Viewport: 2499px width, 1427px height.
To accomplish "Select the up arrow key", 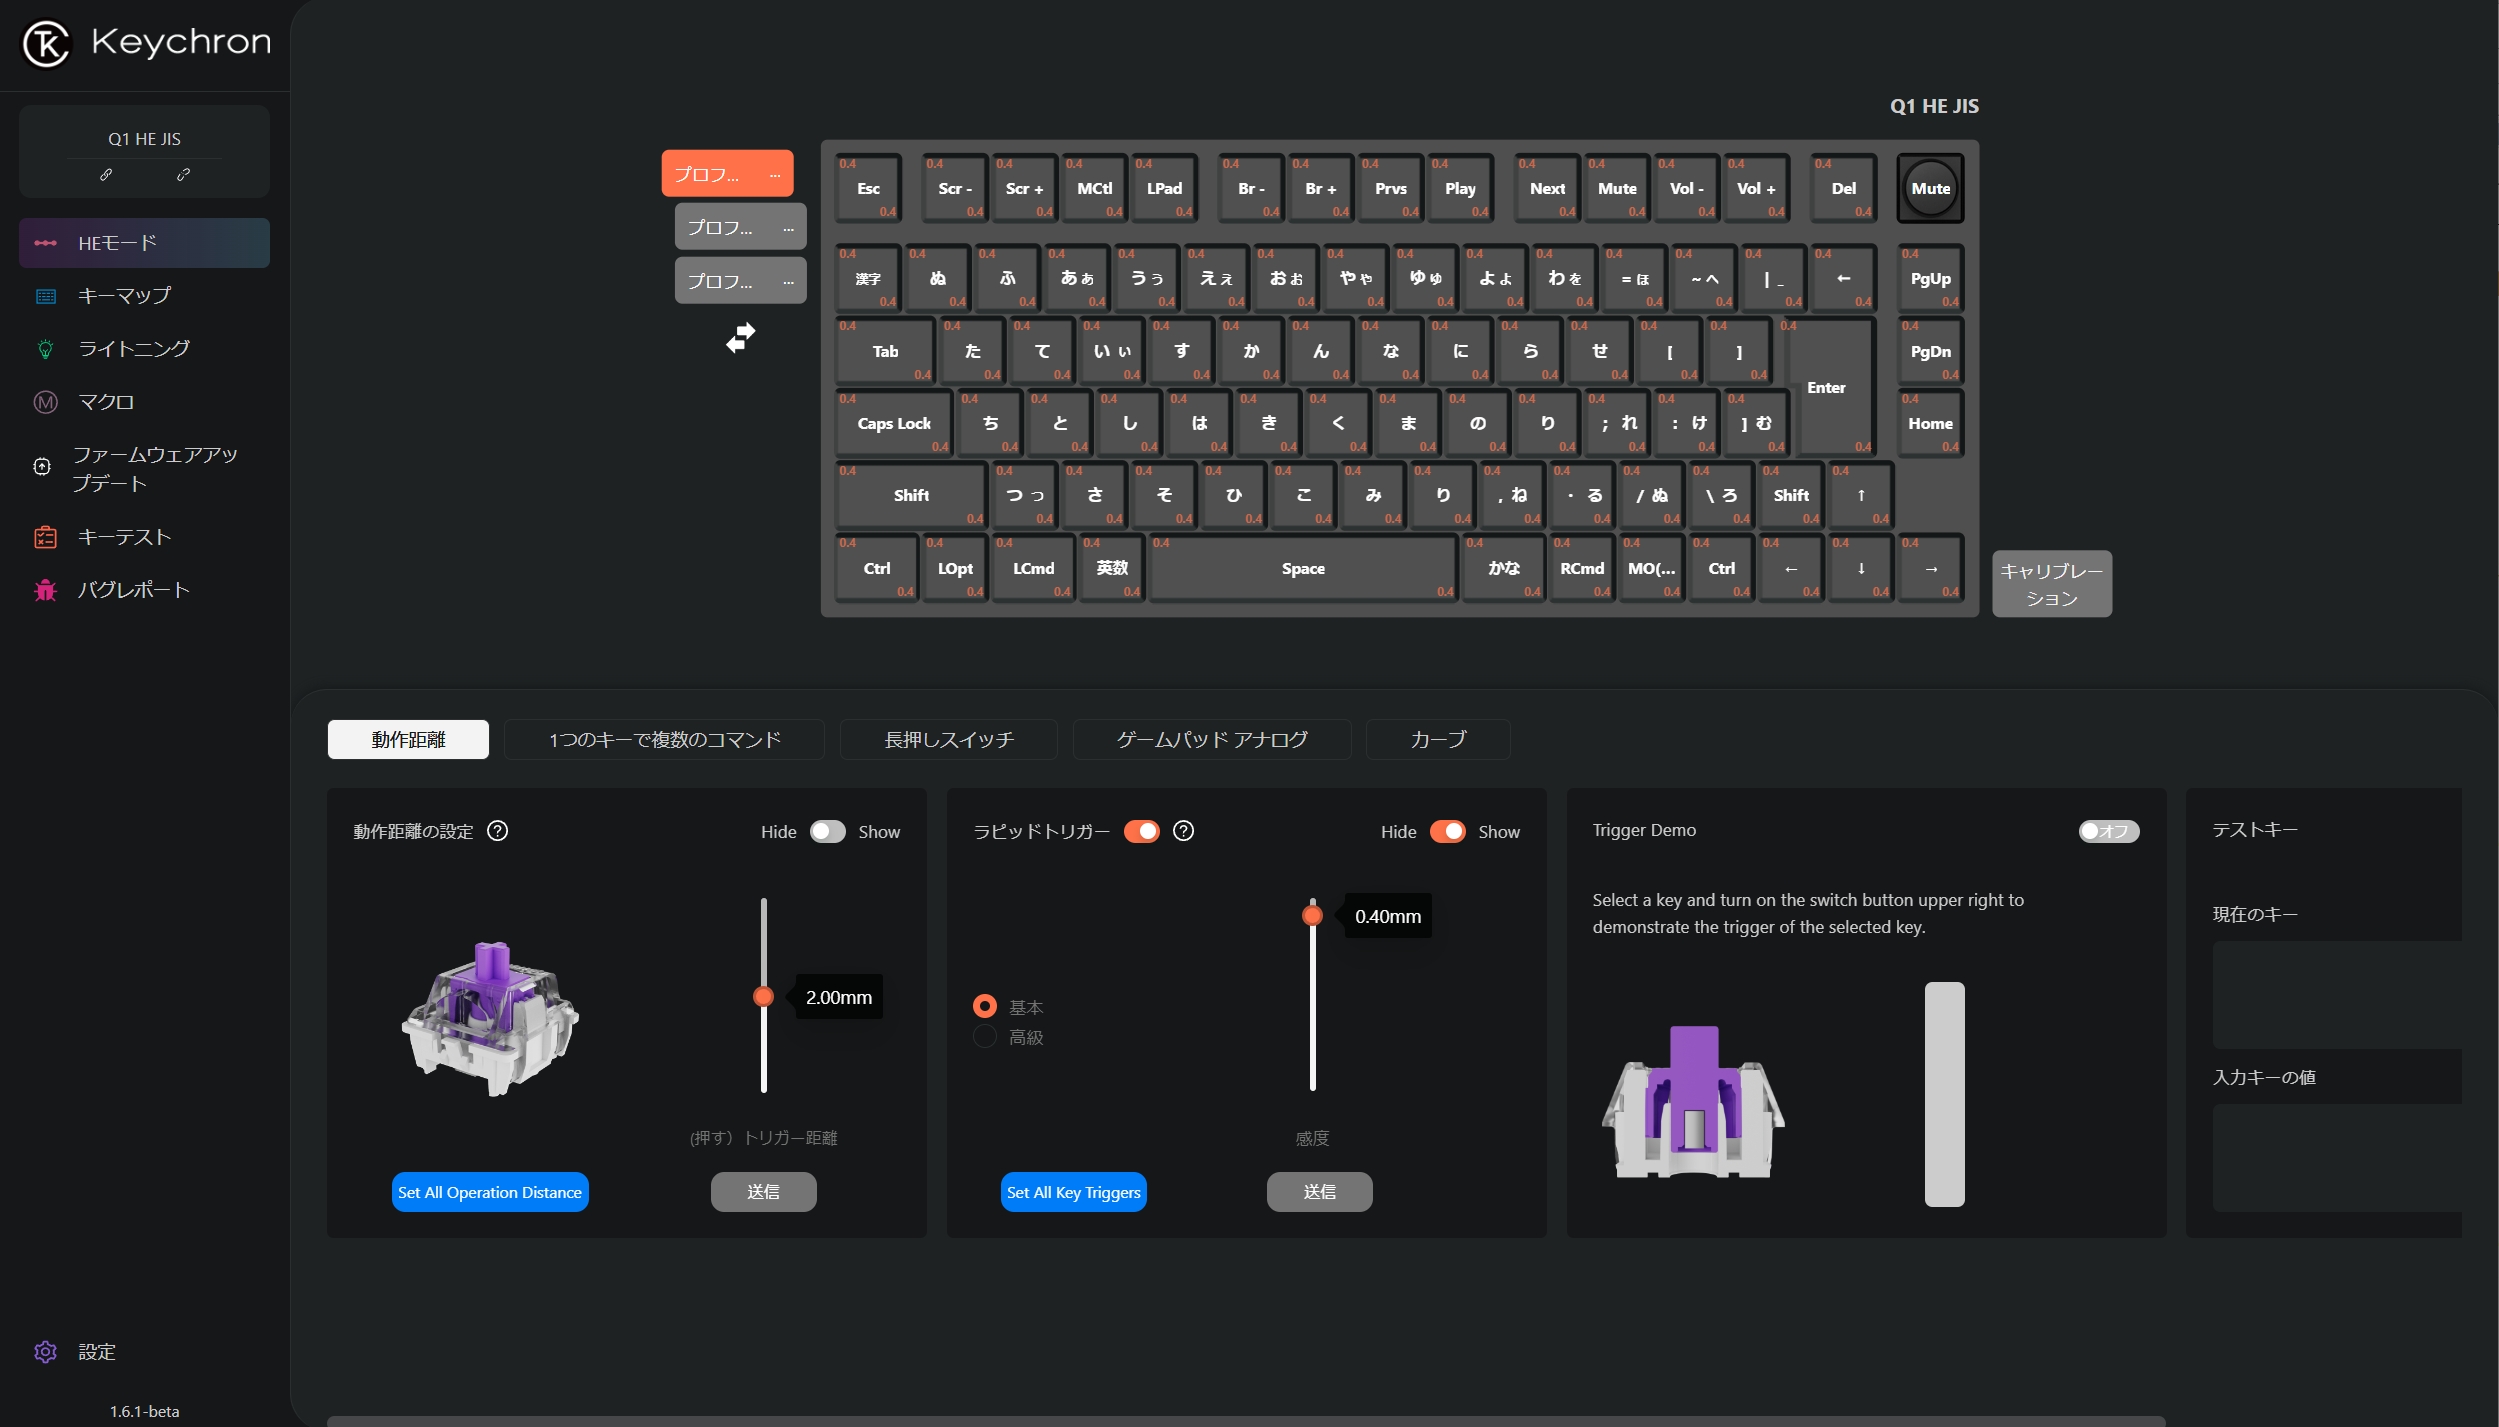I will (x=1860, y=495).
